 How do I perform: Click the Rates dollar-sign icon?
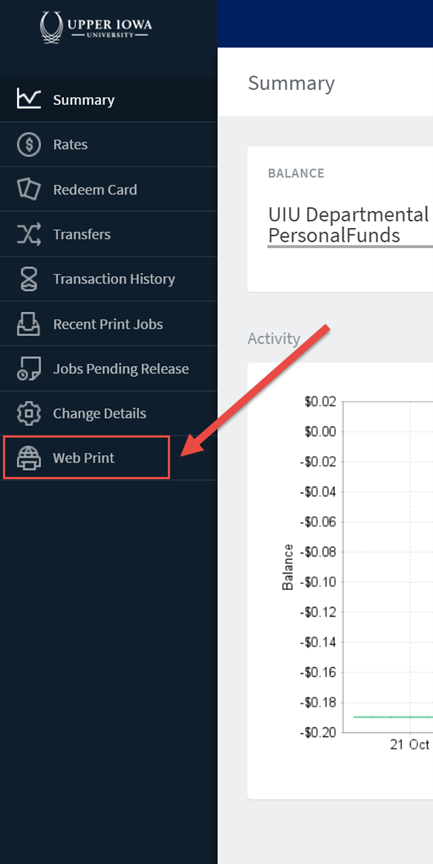(x=29, y=144)
